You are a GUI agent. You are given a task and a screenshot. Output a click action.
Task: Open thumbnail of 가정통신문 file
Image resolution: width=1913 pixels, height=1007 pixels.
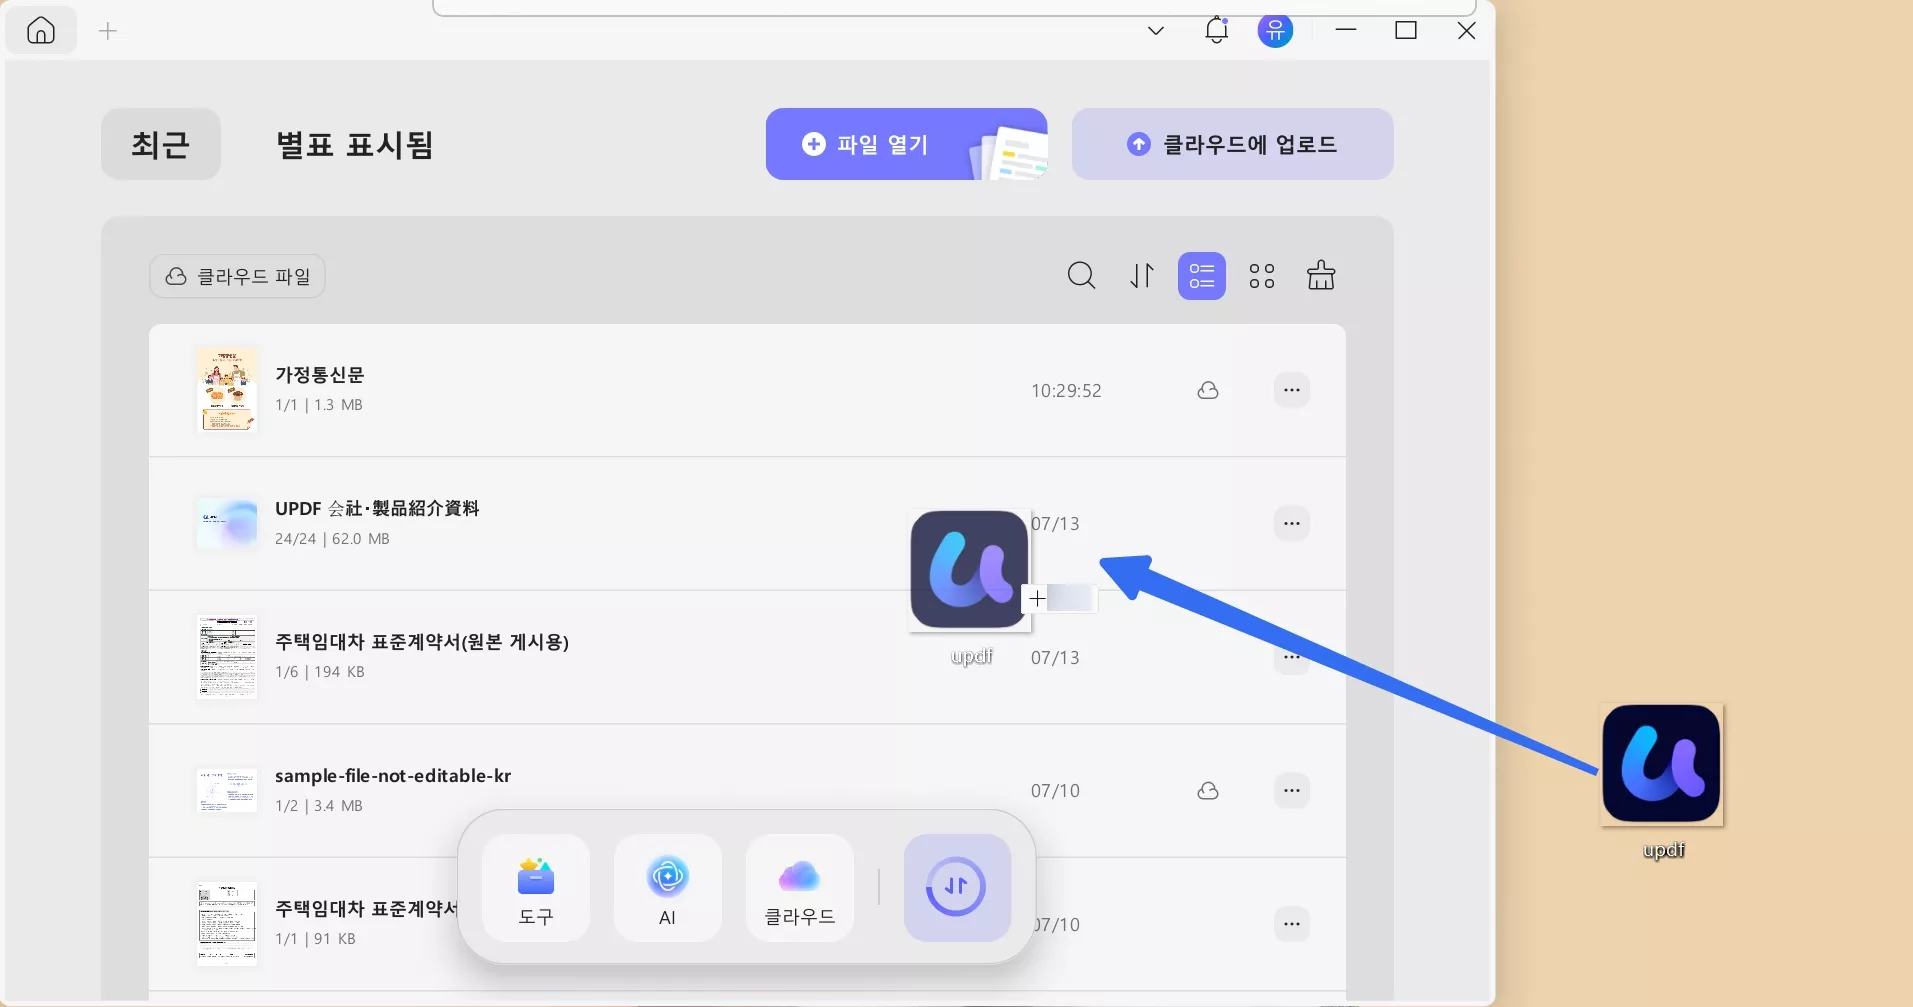click(227, 390)
